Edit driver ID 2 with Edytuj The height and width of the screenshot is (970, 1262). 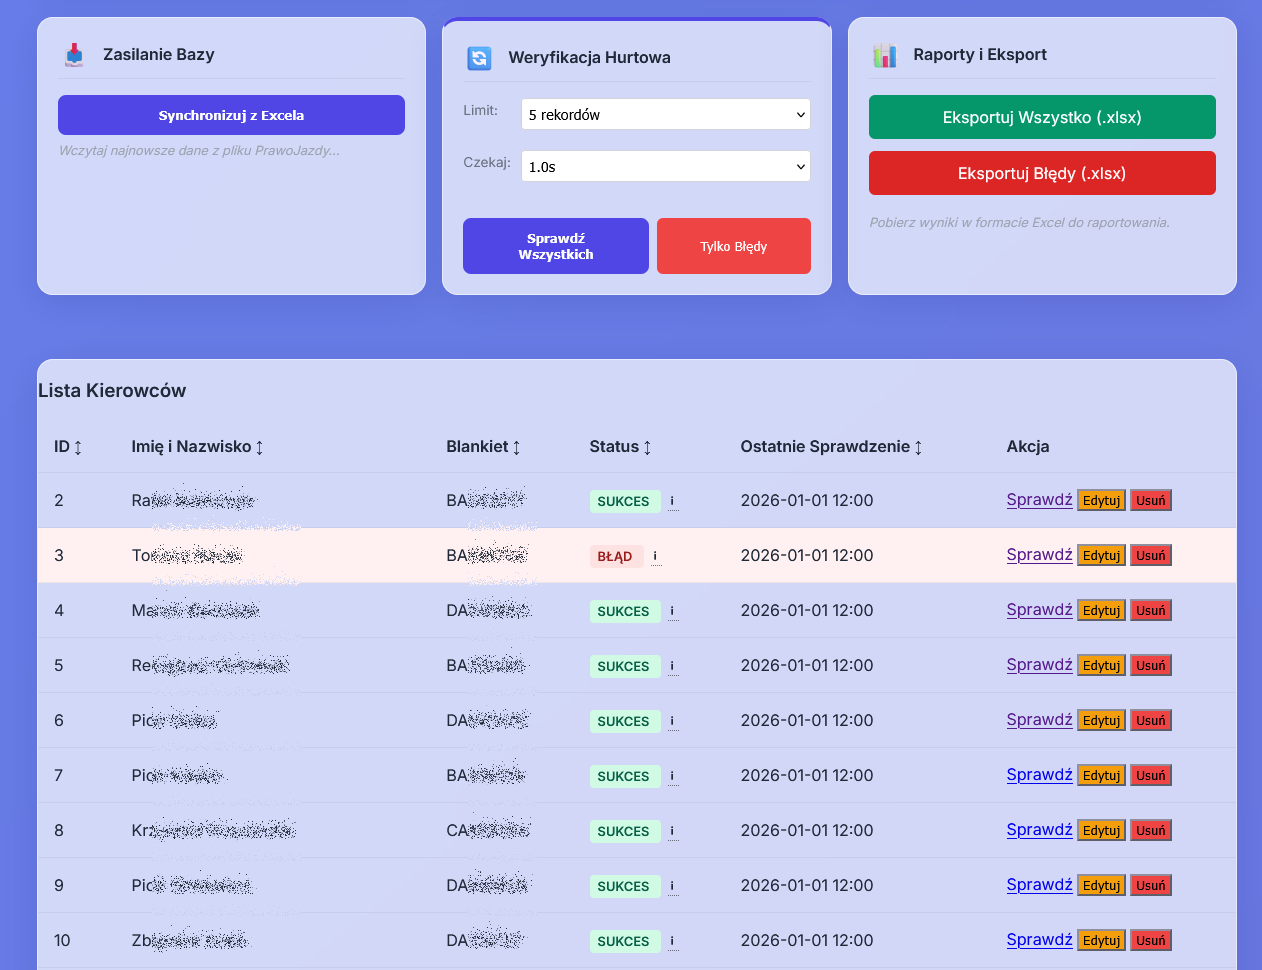[1101, 500]
